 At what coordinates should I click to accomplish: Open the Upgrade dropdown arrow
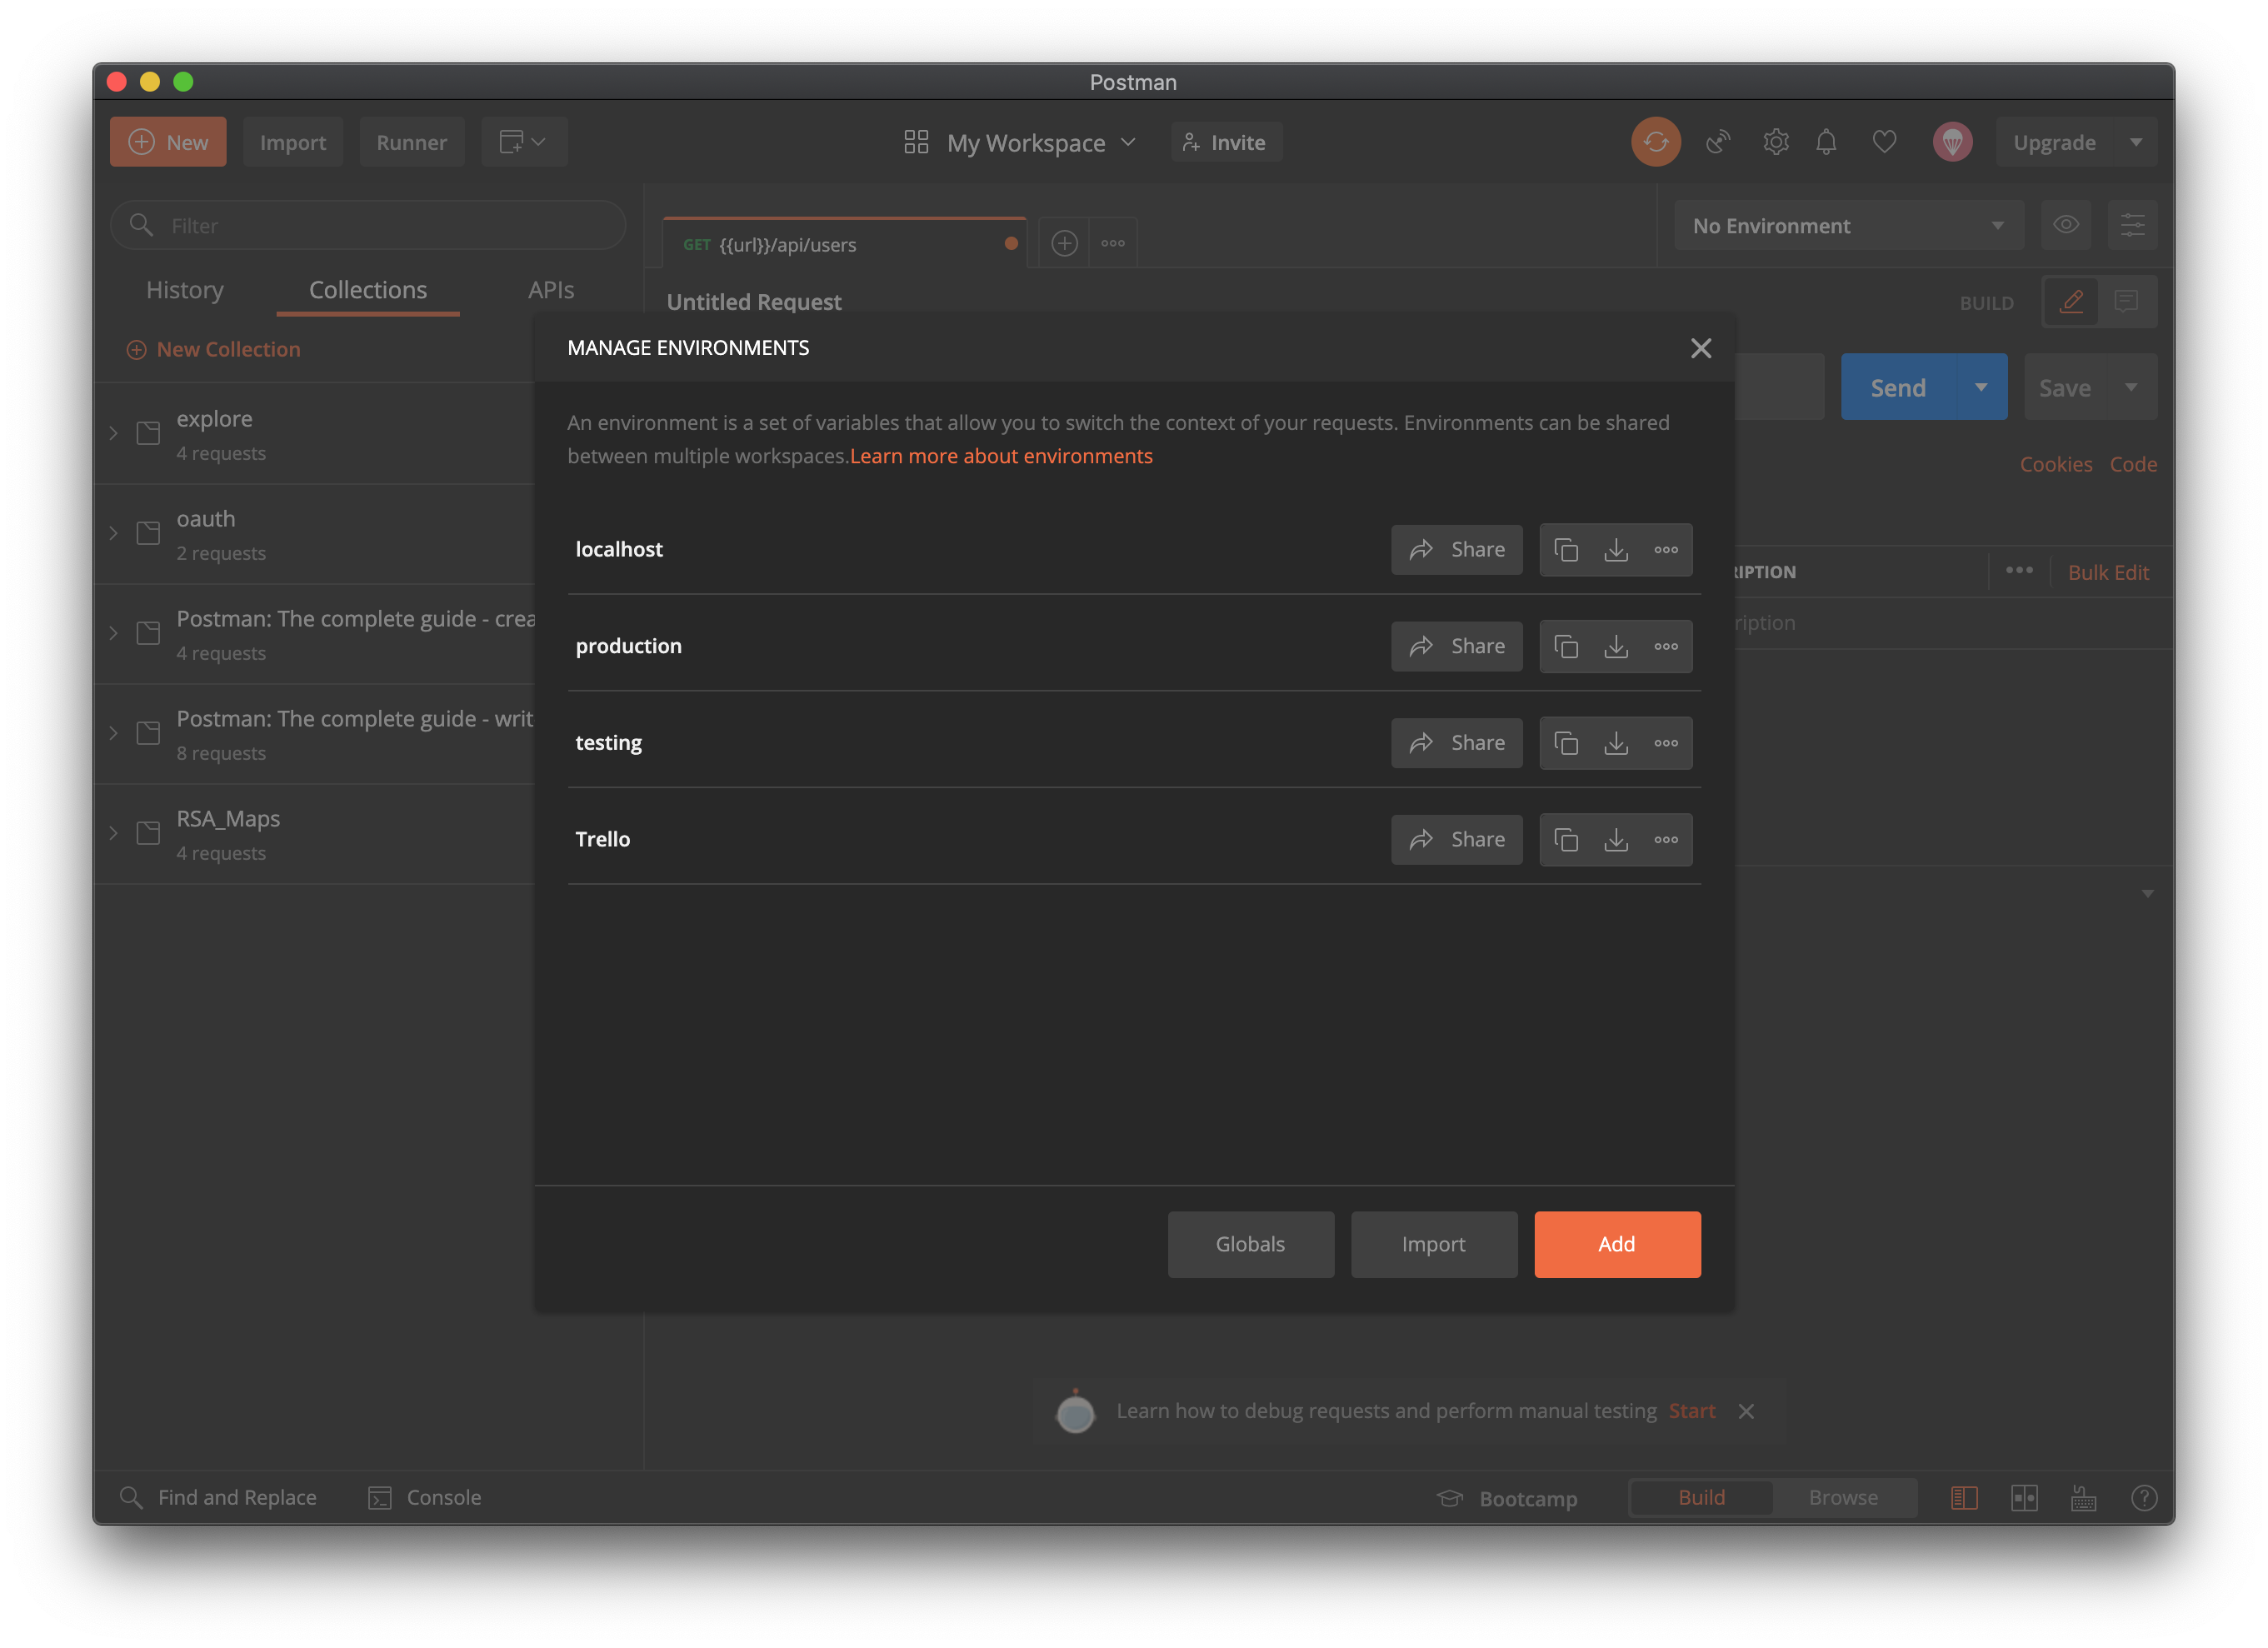pos(2135,142)
